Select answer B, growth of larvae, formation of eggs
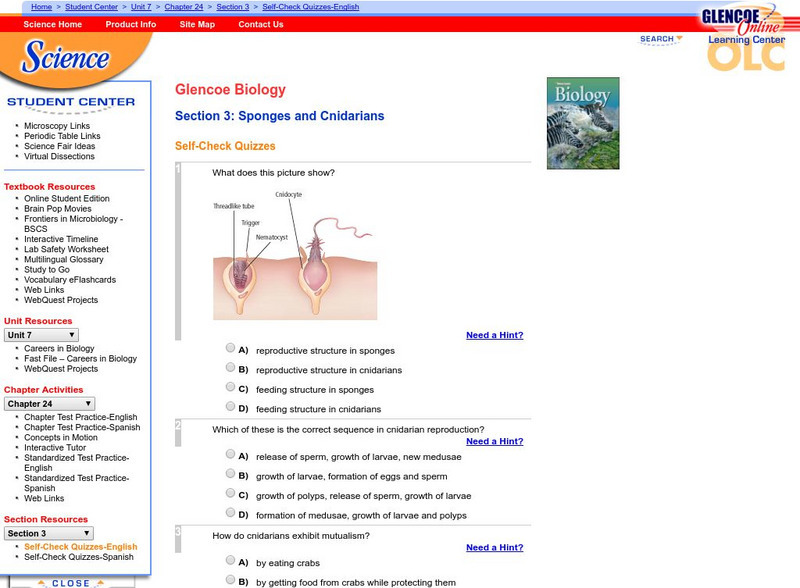Image resolution: width=800 pixels, height=588 pixels. pyautogui.click(x=231, y=476)
